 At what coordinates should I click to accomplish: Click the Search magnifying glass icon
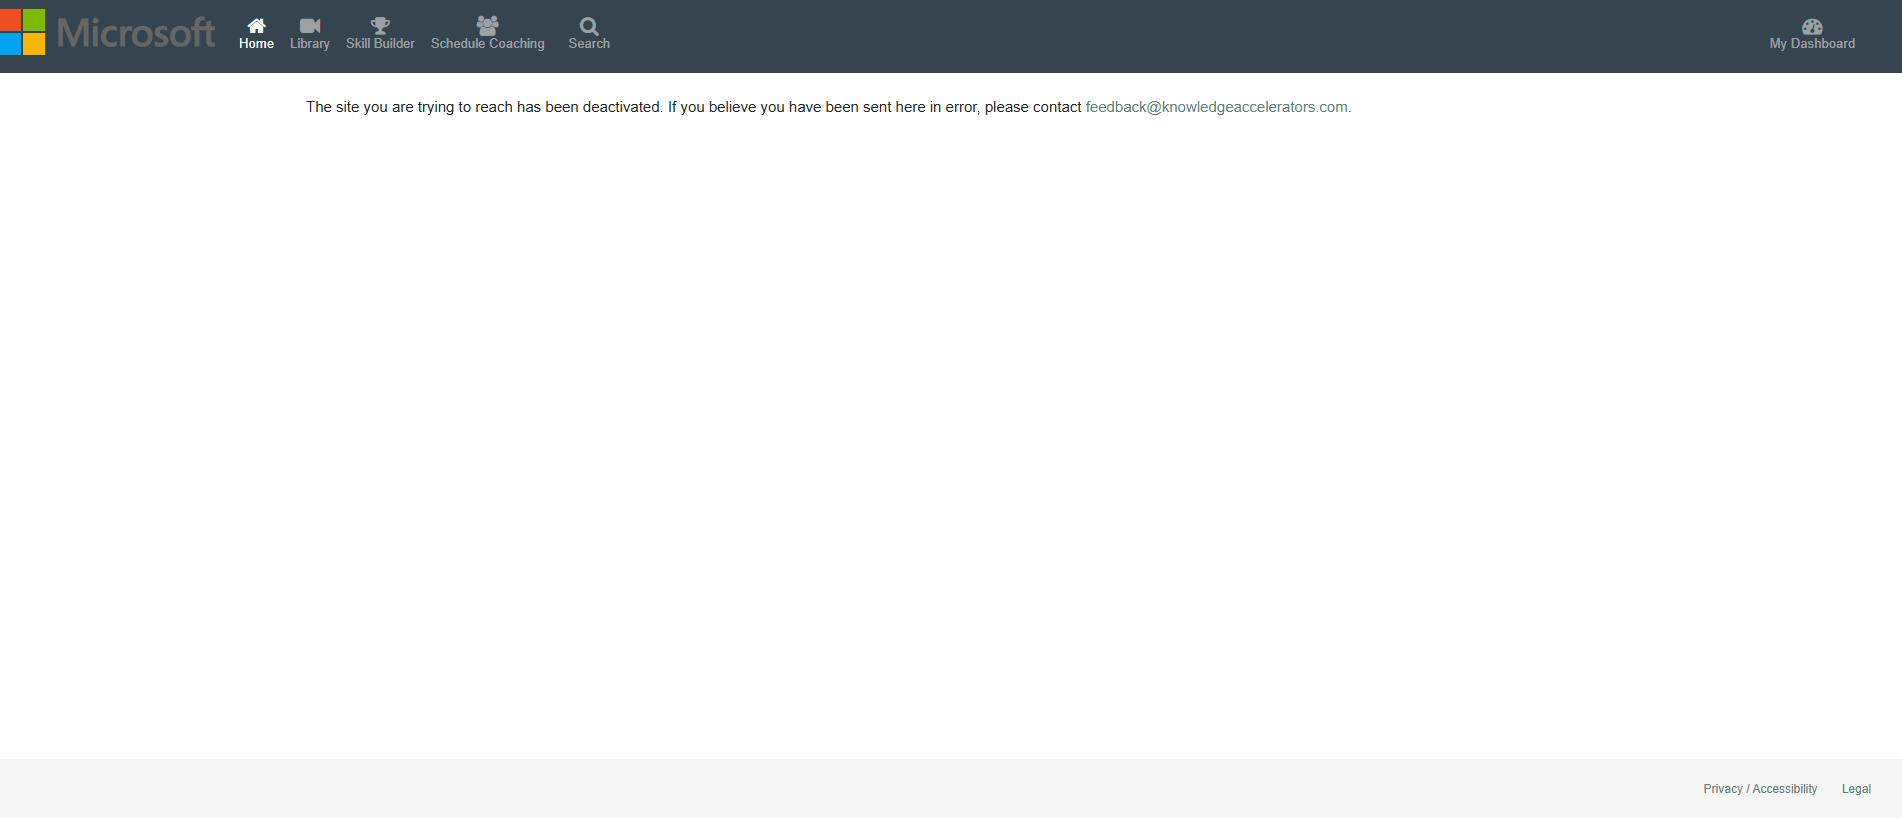click(589, 26)
